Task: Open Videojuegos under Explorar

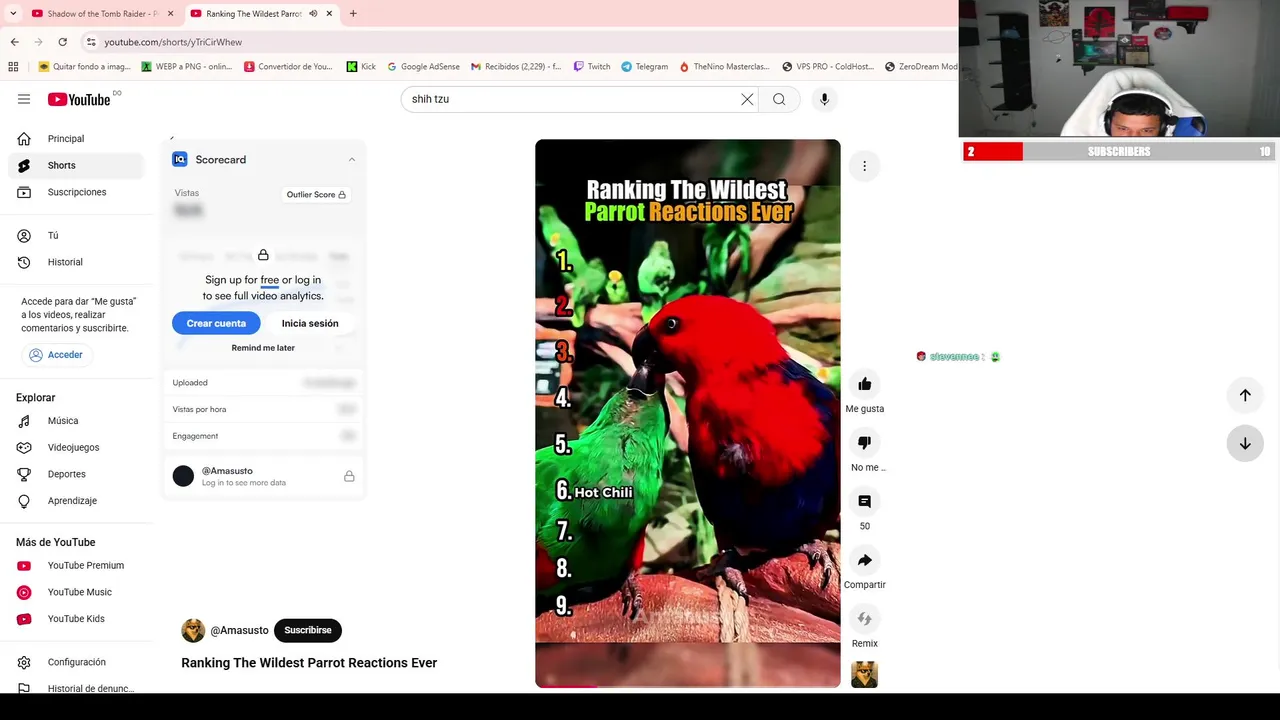Action: click(76, 447)
